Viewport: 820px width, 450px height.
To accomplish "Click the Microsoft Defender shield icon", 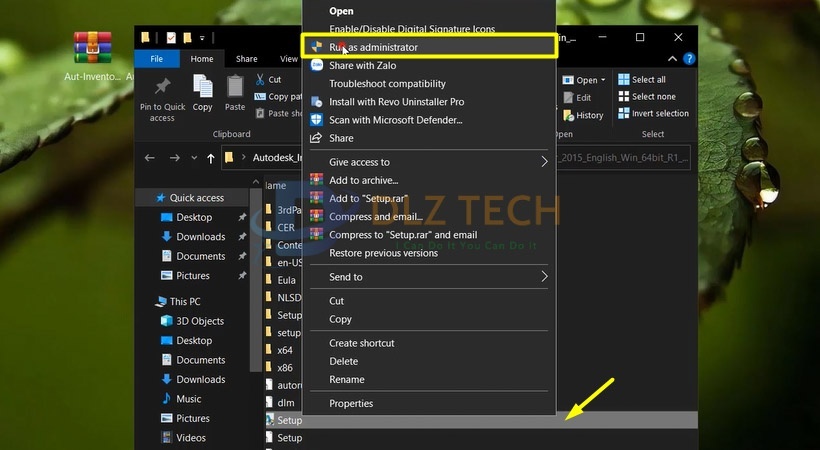I will pos(316,120).
